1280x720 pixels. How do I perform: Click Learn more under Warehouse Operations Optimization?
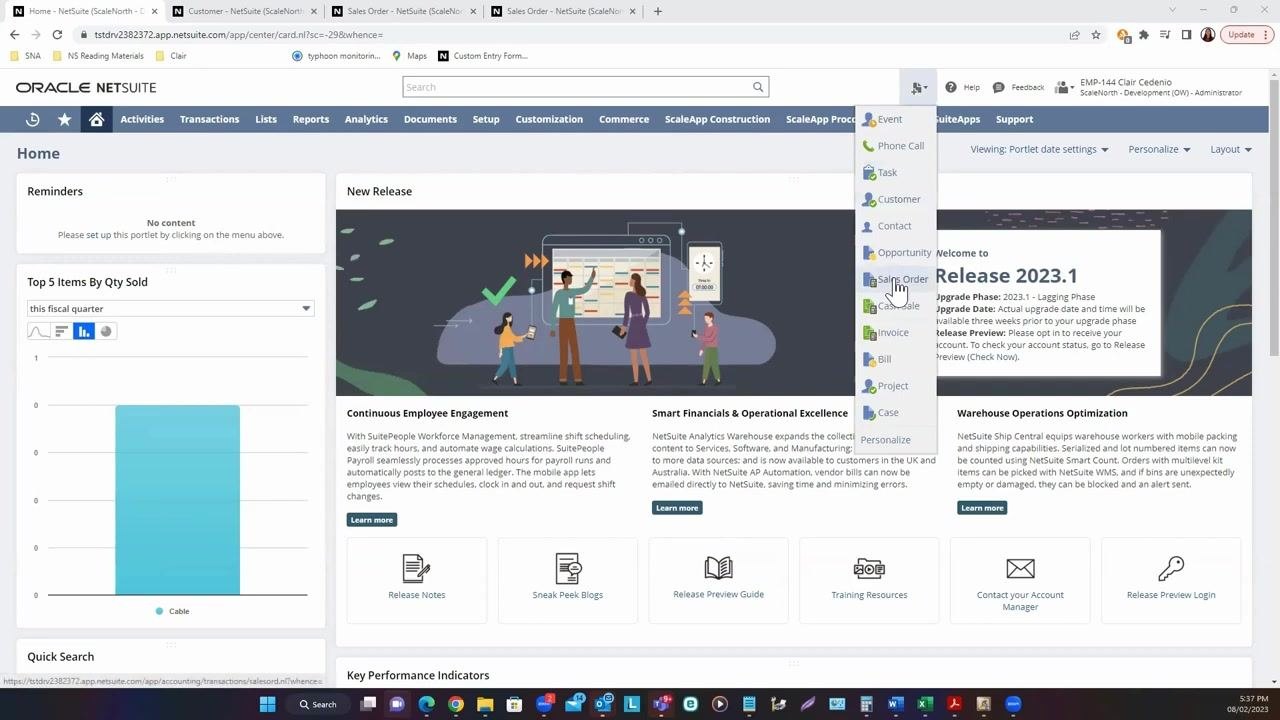(x=982, y=508)
